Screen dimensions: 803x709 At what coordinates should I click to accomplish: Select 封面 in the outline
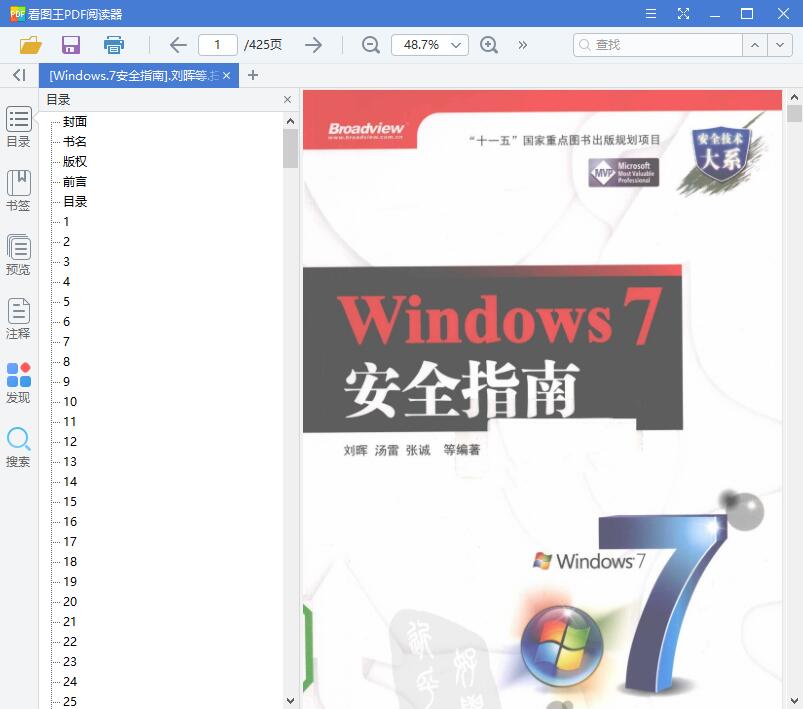click(75, 121)
